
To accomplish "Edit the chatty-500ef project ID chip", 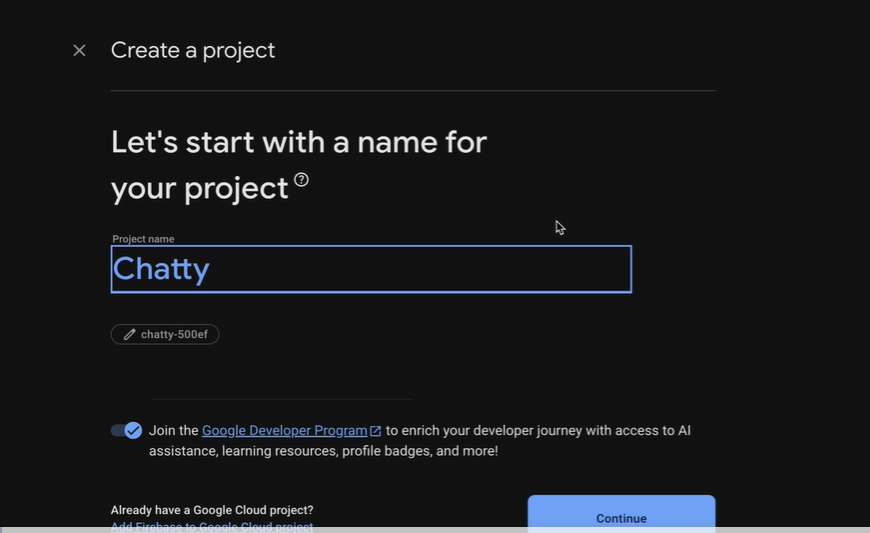I will [165, 334].
